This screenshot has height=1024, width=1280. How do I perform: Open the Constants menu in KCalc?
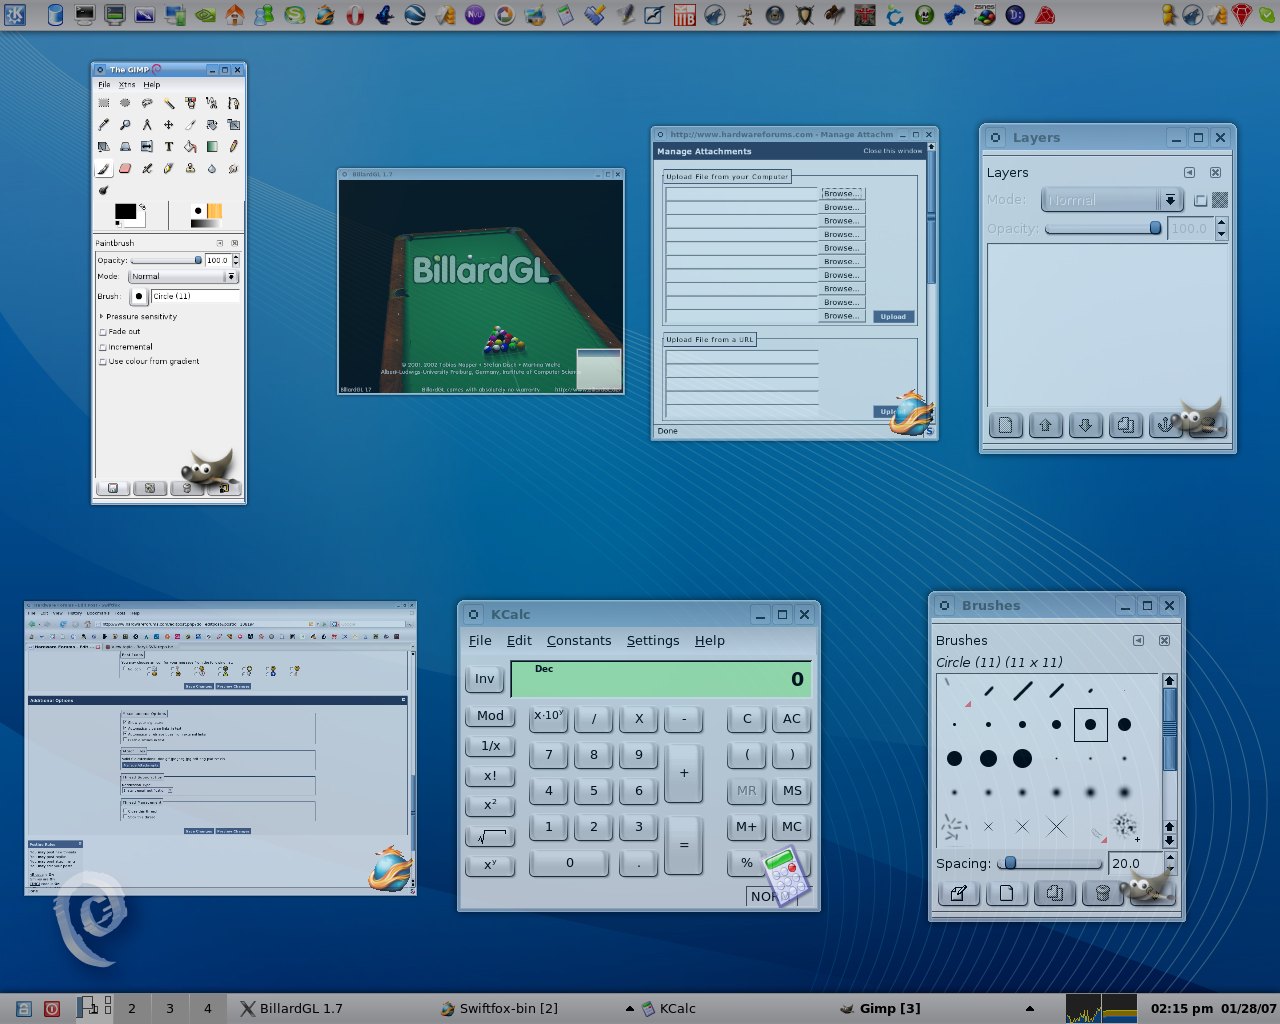click(579, 640)
